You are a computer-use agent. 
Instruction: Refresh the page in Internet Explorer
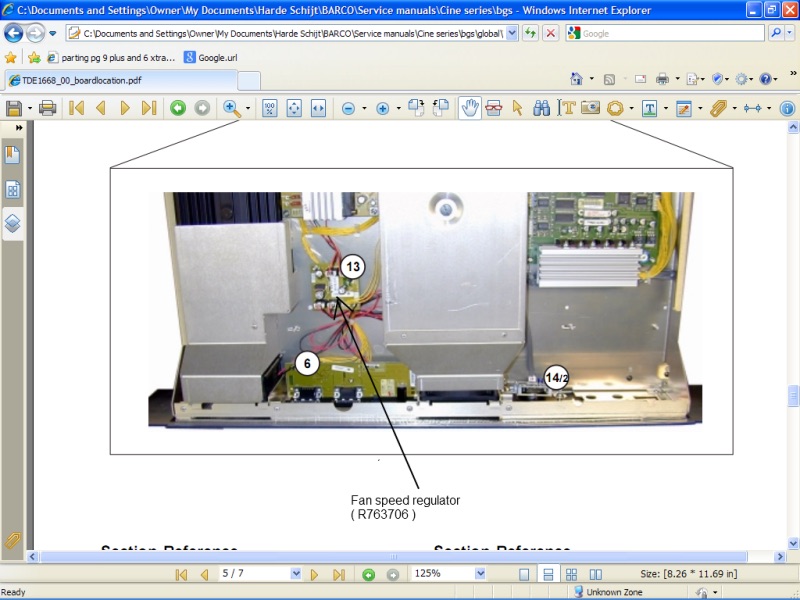tap(531, 33)
